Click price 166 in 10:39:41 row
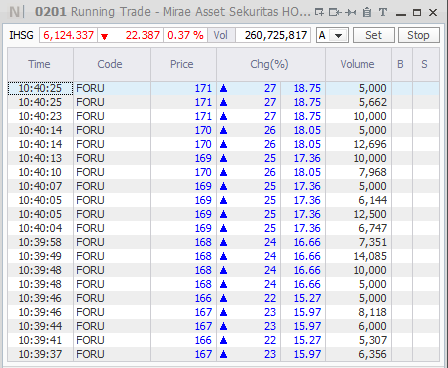This screenshot has width=448, height=368. [x=203, y=340]
